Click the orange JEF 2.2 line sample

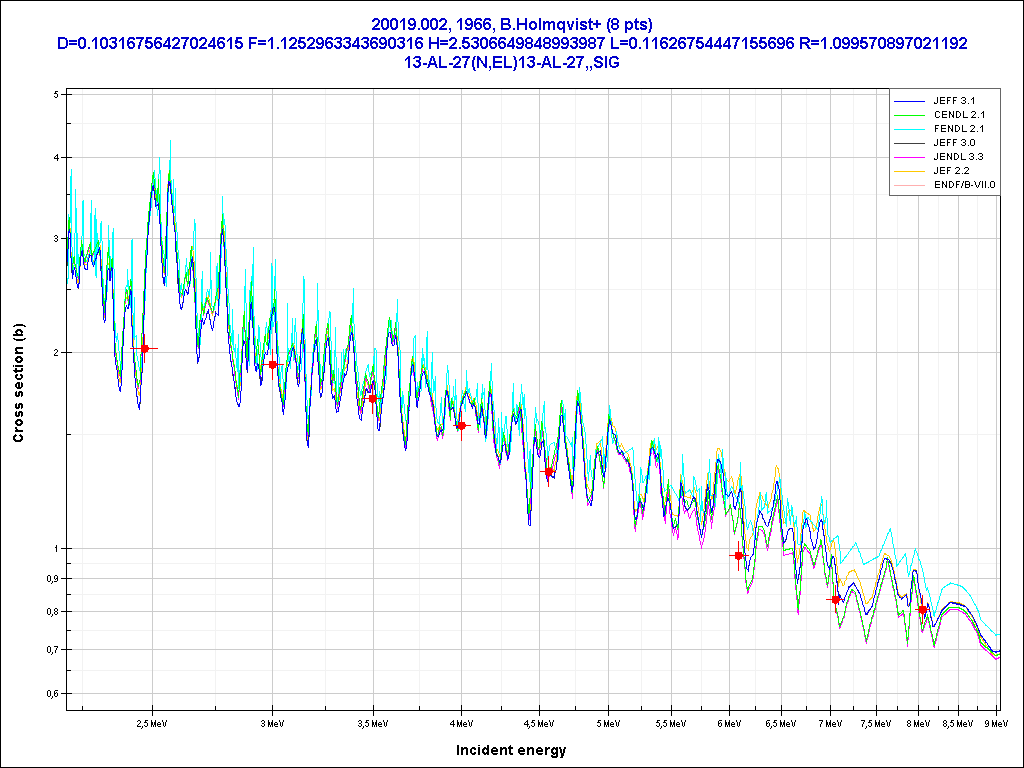pyautogui.click(x=908, y=171)
